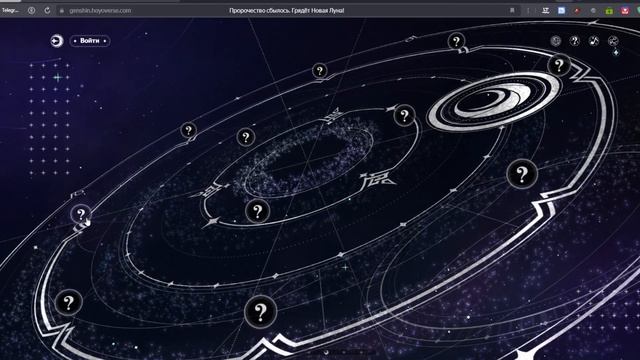
Task: Click the sparkle star icon below share icon
Action: pyautogui.click(x=616, y=52)
